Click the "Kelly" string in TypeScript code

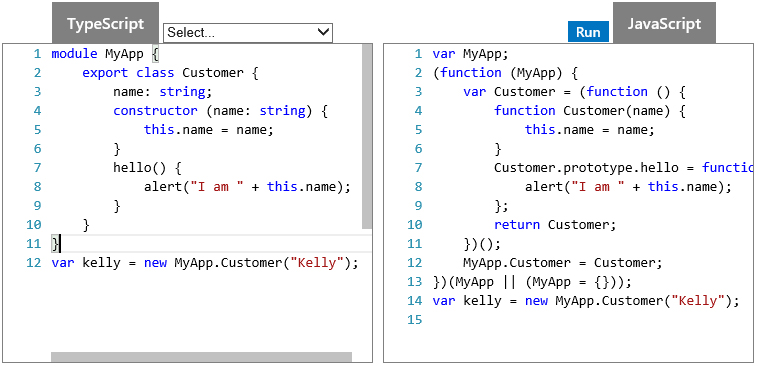(317, 263)
